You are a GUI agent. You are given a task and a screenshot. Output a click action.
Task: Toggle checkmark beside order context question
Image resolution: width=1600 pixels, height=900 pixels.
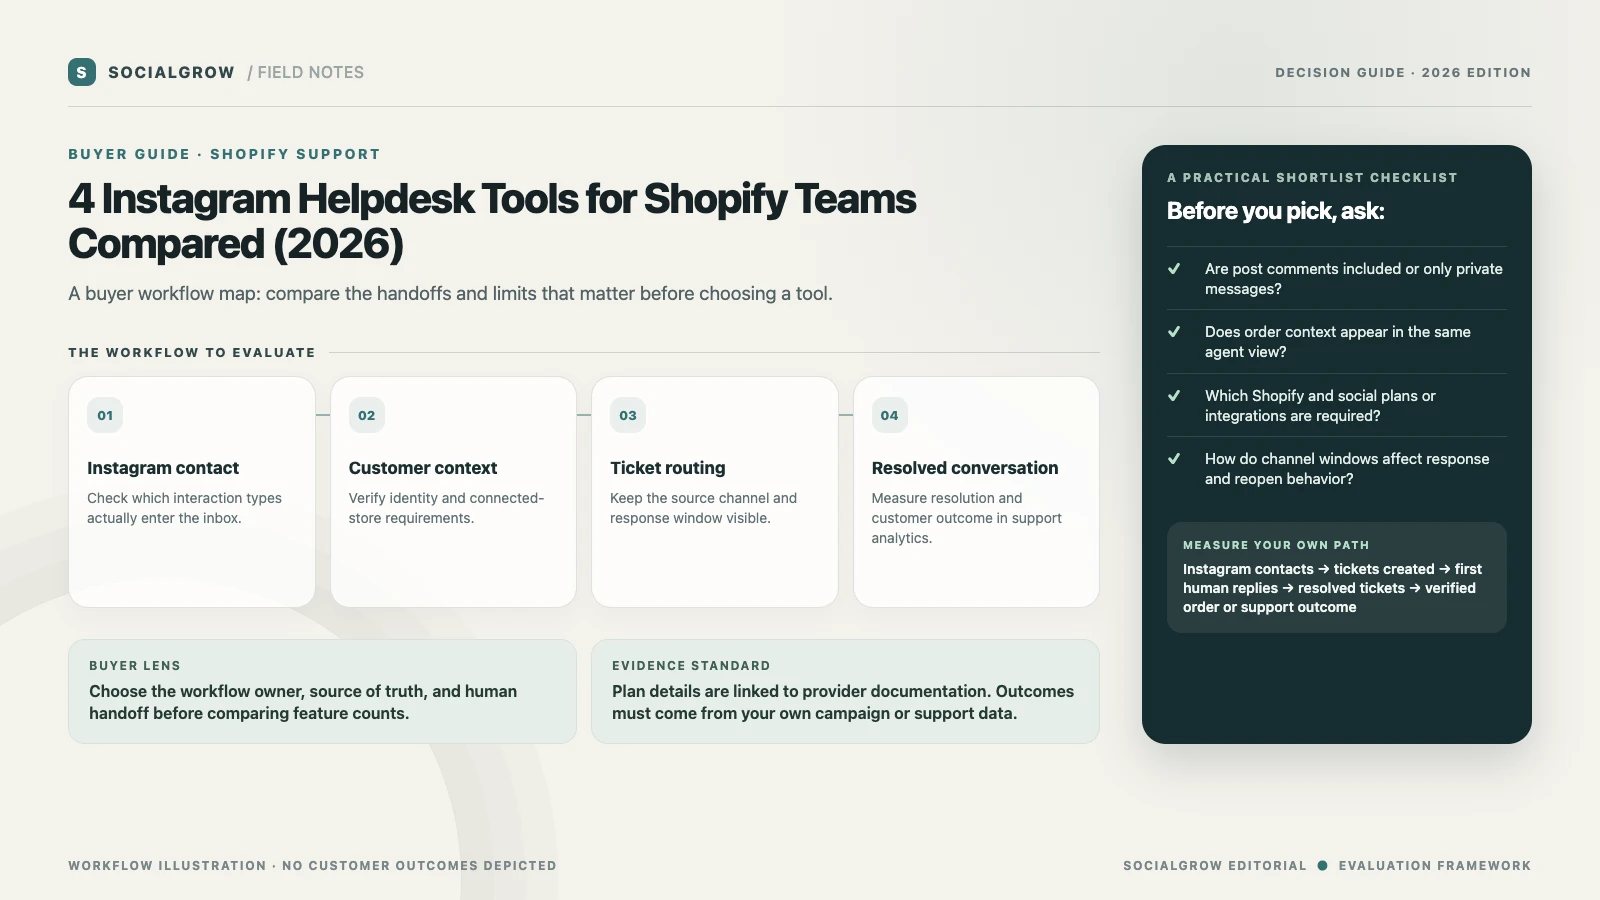[1174, 332]
